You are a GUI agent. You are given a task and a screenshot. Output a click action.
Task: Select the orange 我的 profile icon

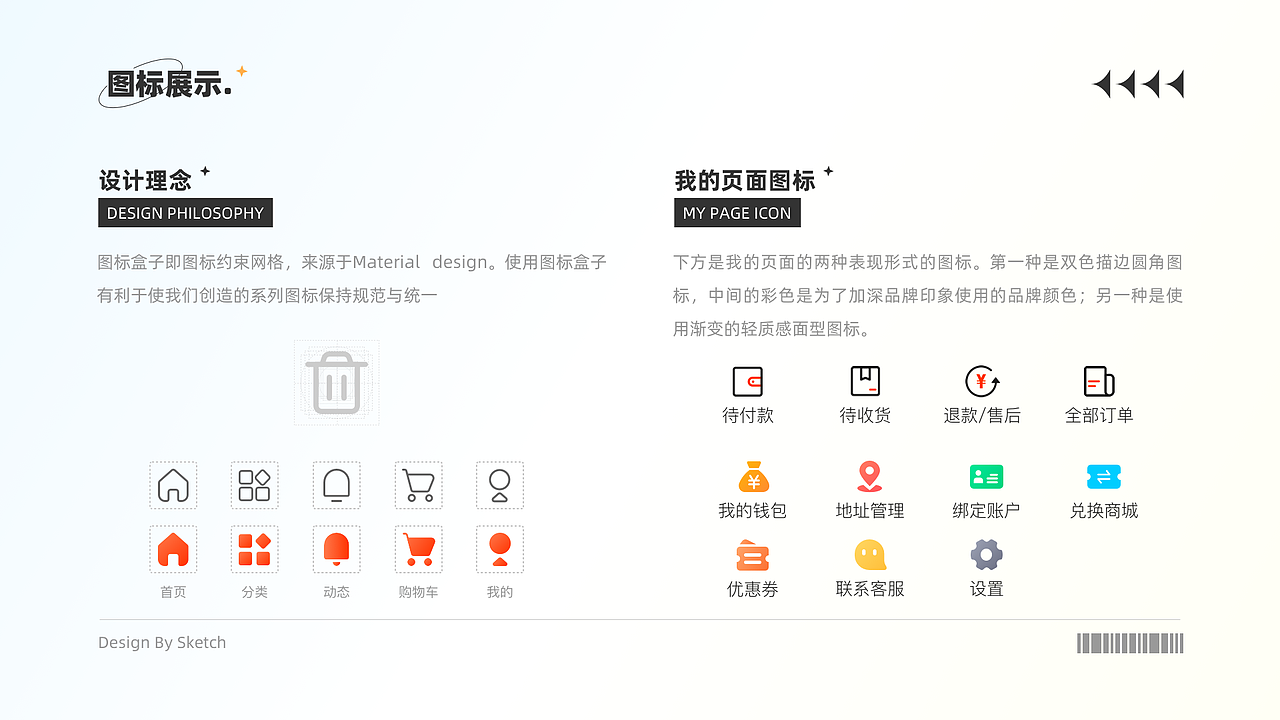[x=500, y=548]
